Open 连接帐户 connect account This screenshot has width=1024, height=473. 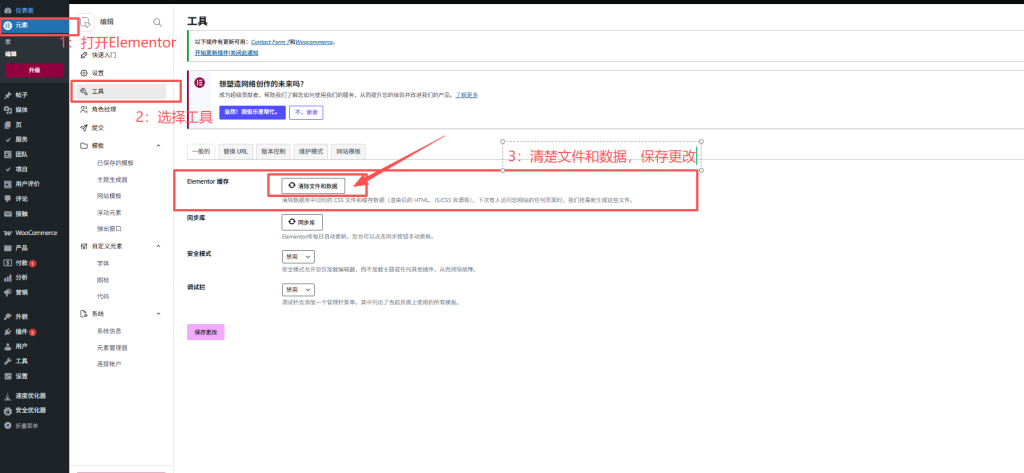point(108,364)
